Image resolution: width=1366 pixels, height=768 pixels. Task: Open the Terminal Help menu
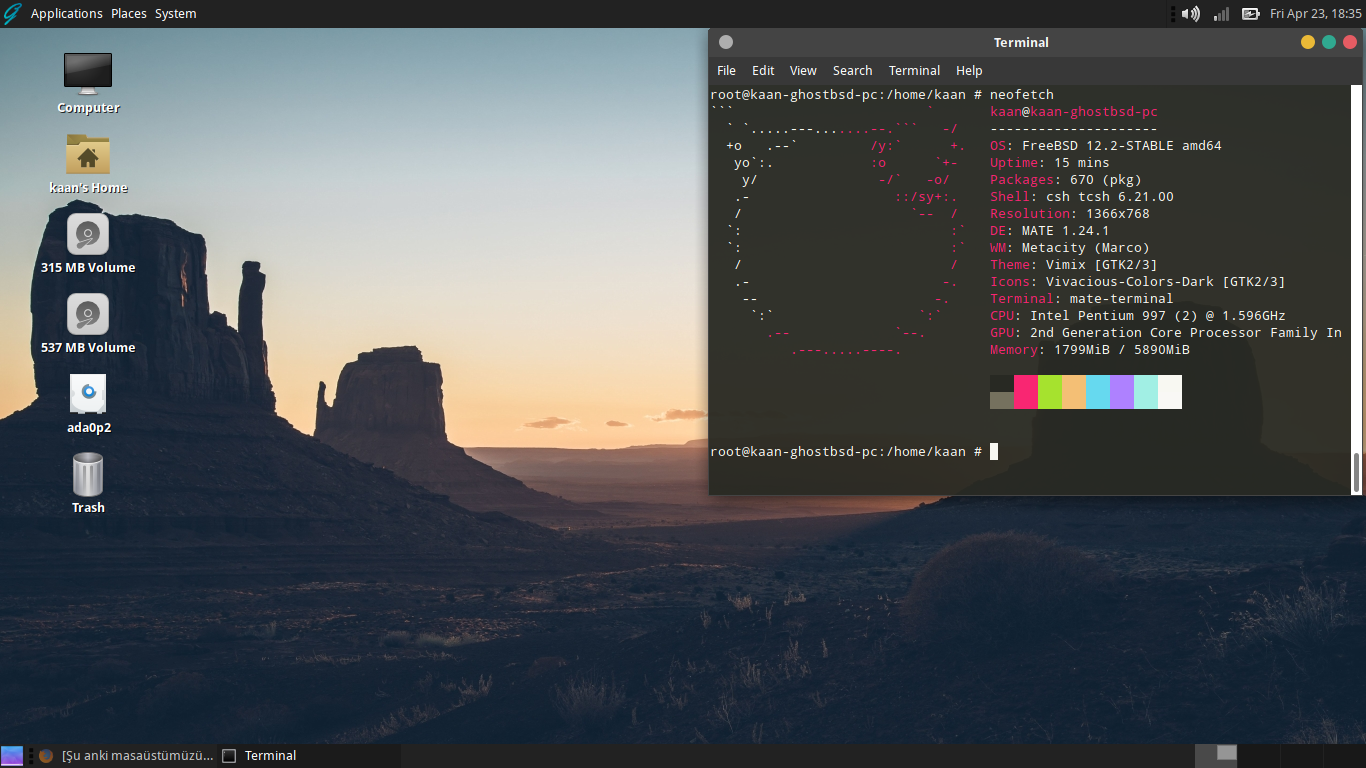click(x=969, y=71)
